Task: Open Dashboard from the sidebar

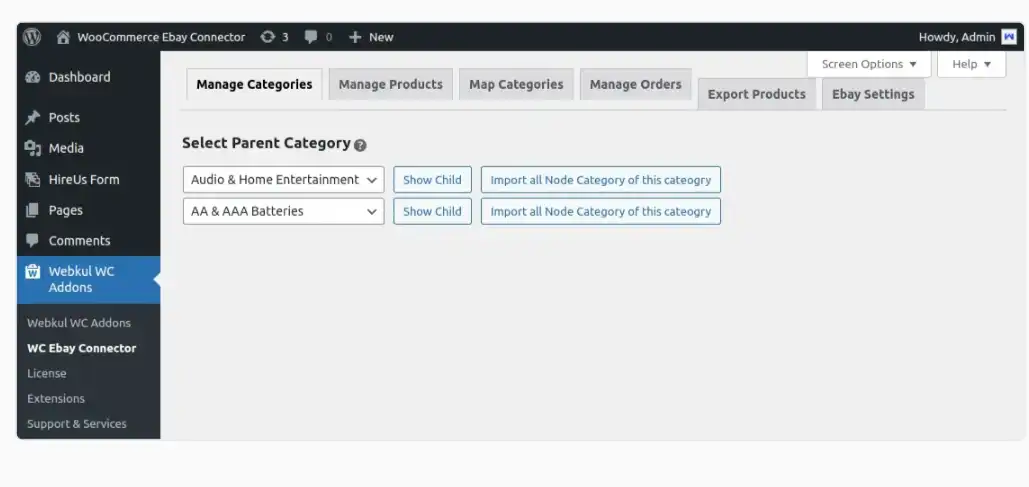Action: (x=79, y=77)
